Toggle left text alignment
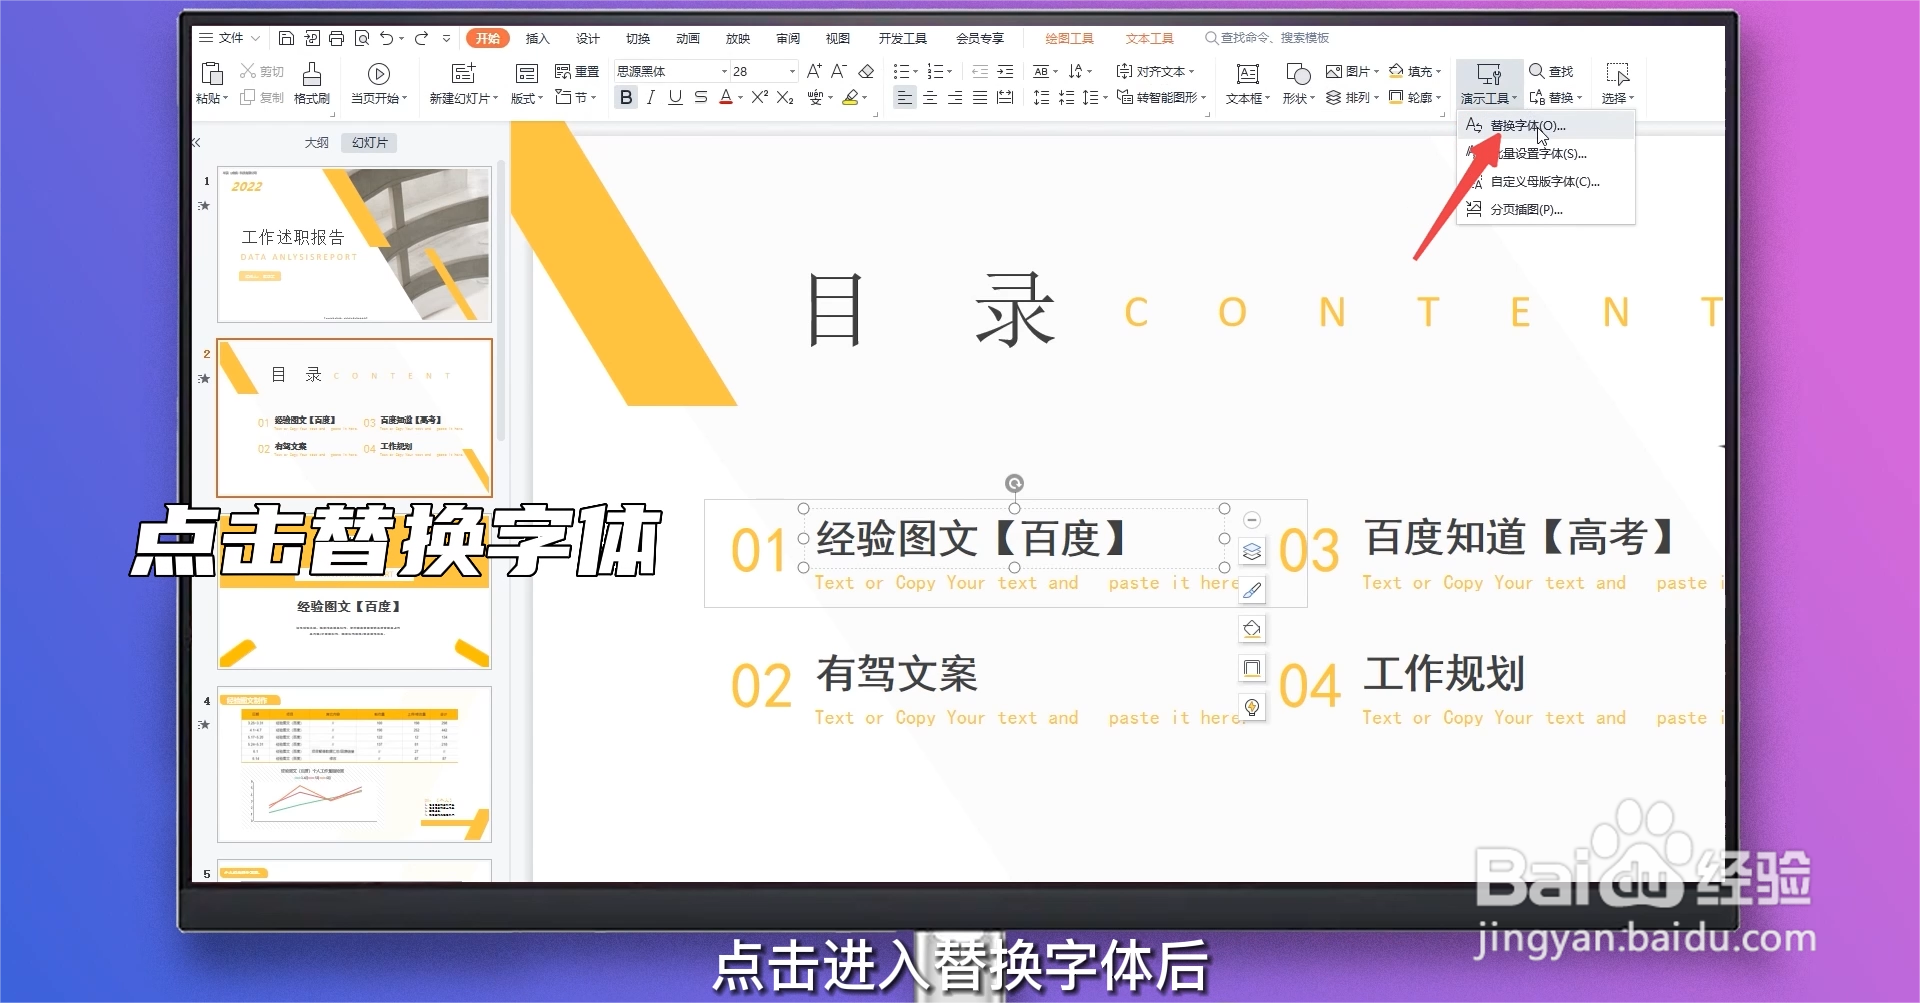Screen dimensions: 1920x1003 click(904, 97)
